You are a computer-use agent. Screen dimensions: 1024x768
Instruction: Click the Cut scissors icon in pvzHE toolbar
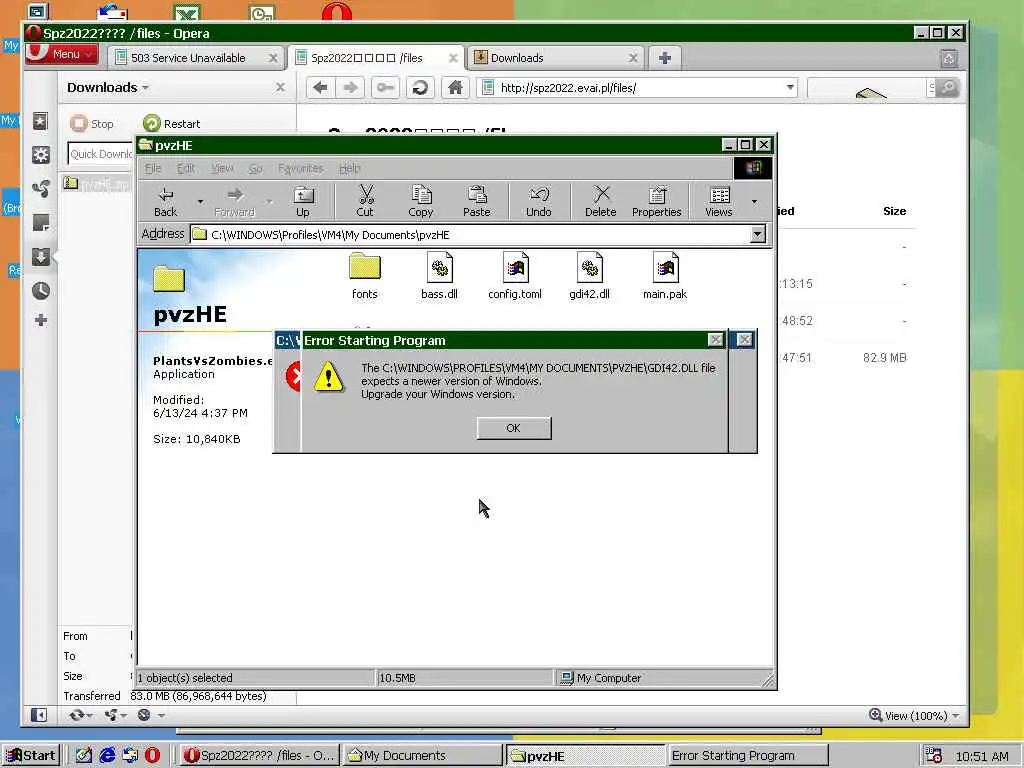point(365,201)
